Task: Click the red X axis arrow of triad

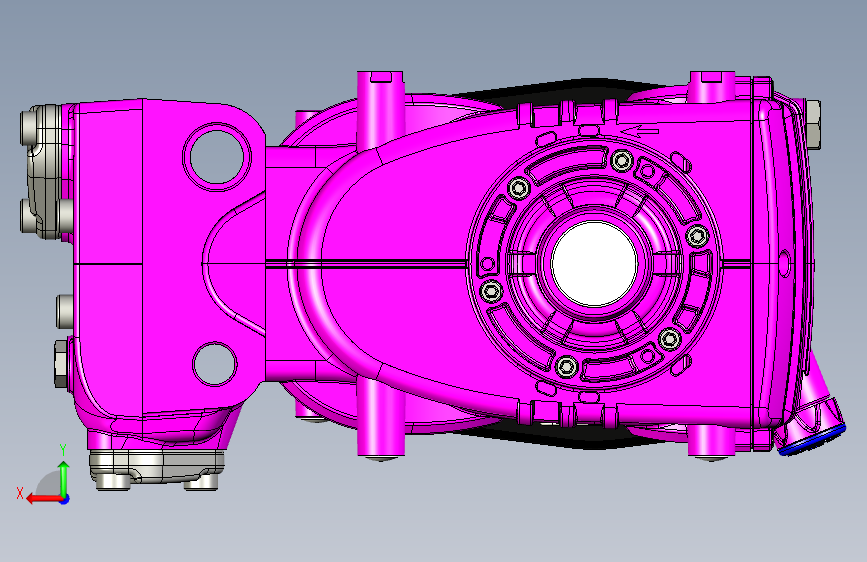Action: click(45, 499)
